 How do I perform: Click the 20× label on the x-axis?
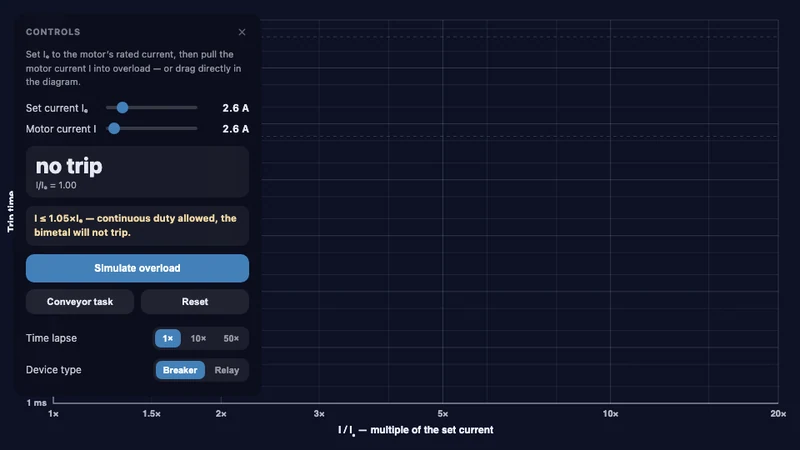click(778, 414)
